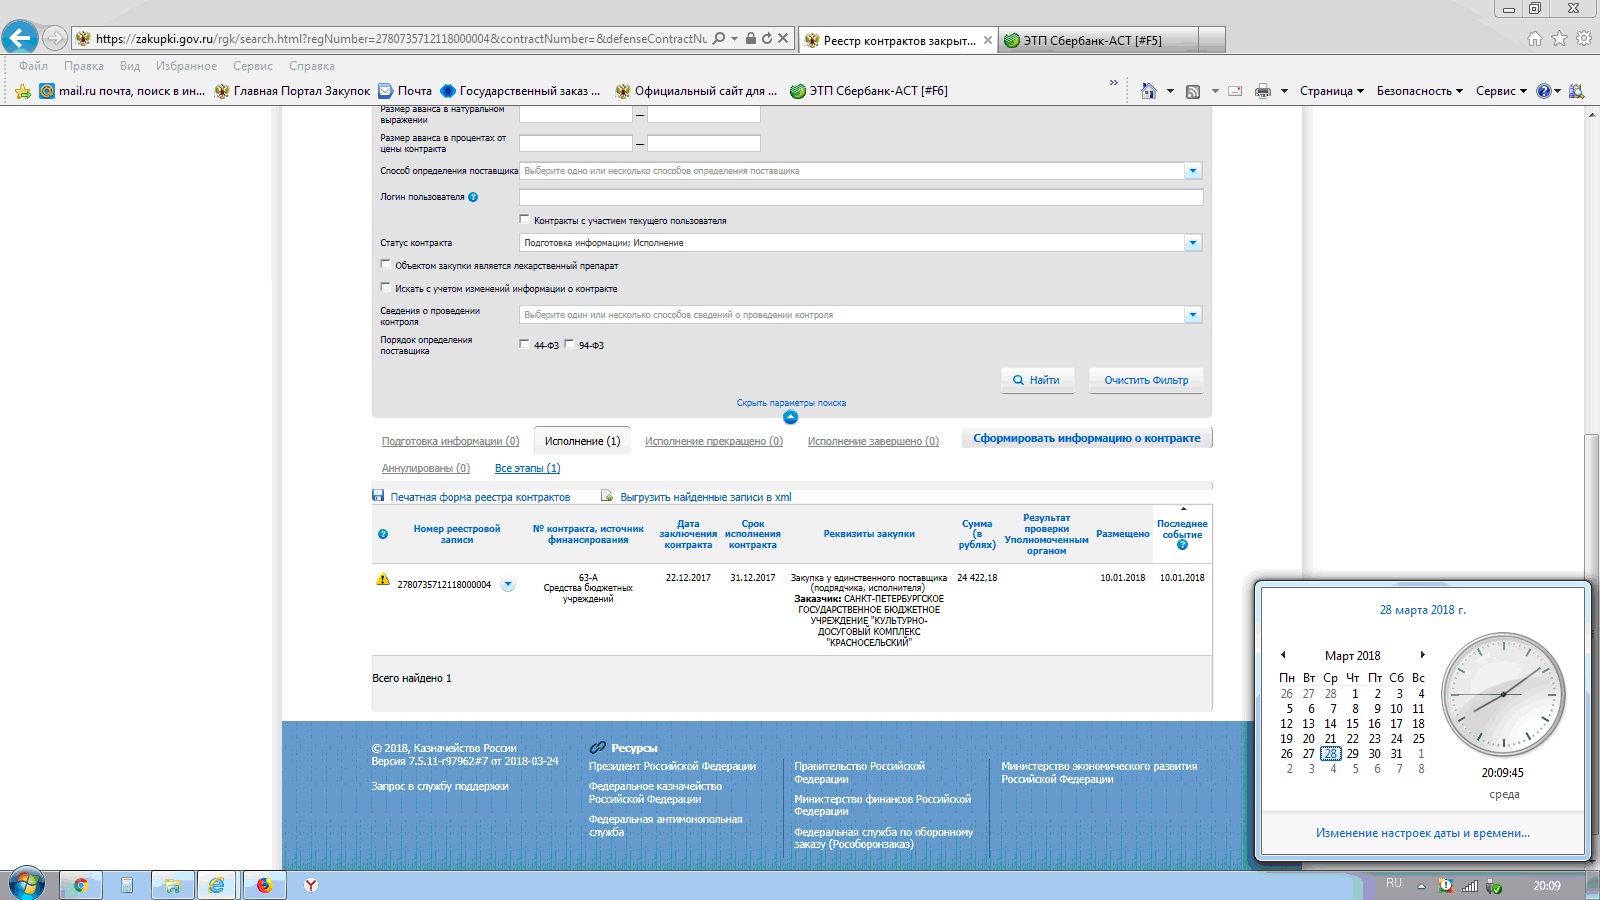This screenshot has width=1600, height=900.
Task: Open Google Chrome from the taskbar
Action: tap(80, 885)
